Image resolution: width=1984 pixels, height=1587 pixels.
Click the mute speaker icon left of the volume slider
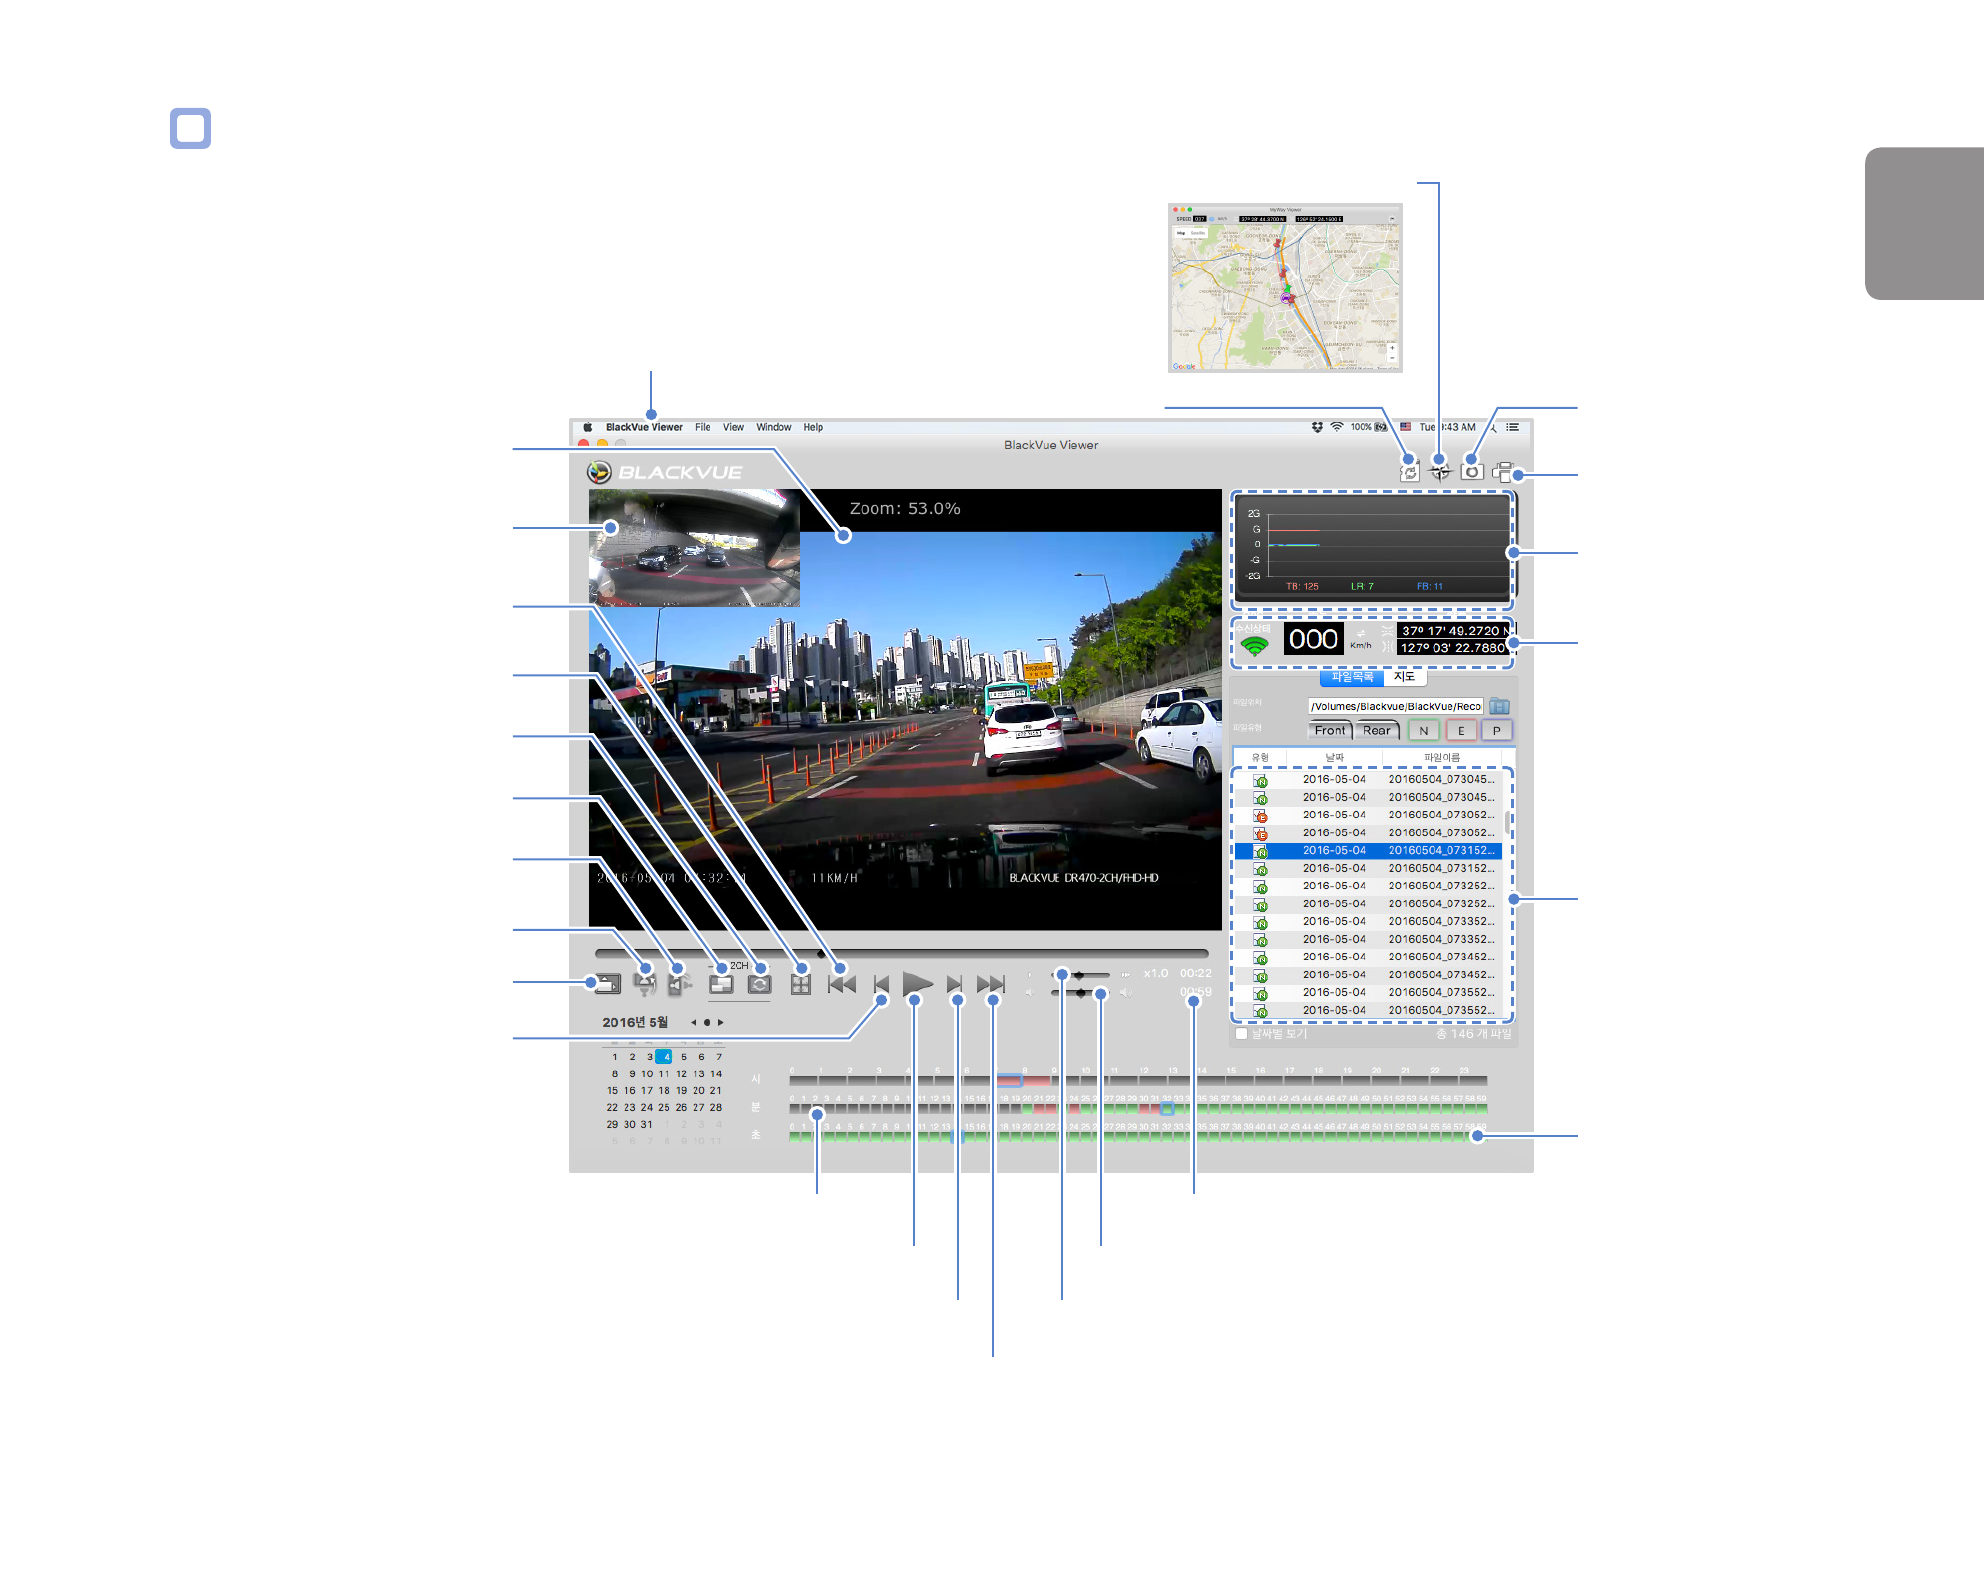1029,993
